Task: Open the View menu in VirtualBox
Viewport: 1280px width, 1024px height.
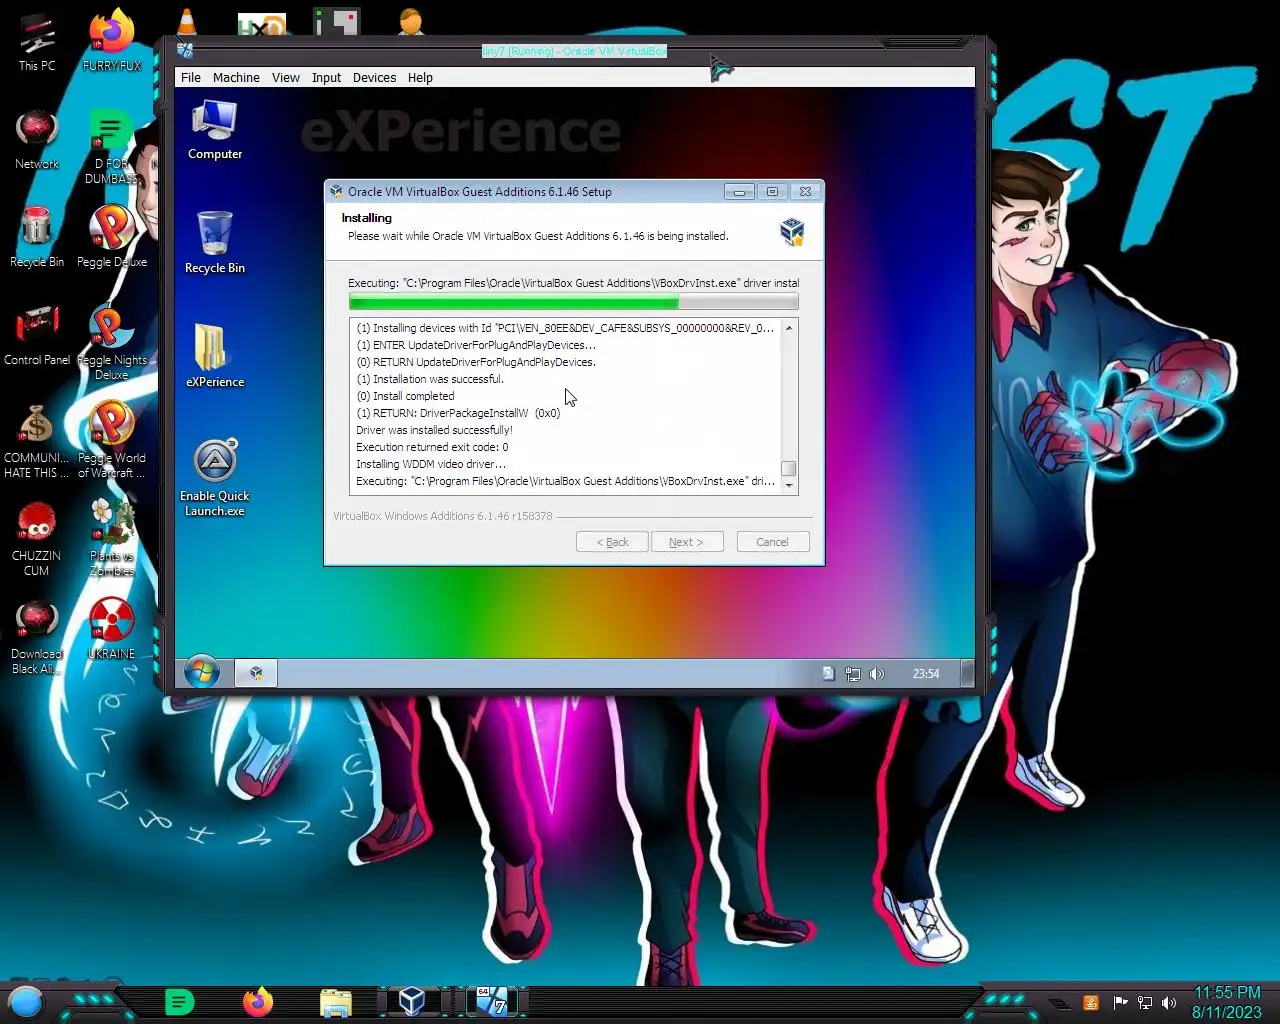Action: click(286, 77)
